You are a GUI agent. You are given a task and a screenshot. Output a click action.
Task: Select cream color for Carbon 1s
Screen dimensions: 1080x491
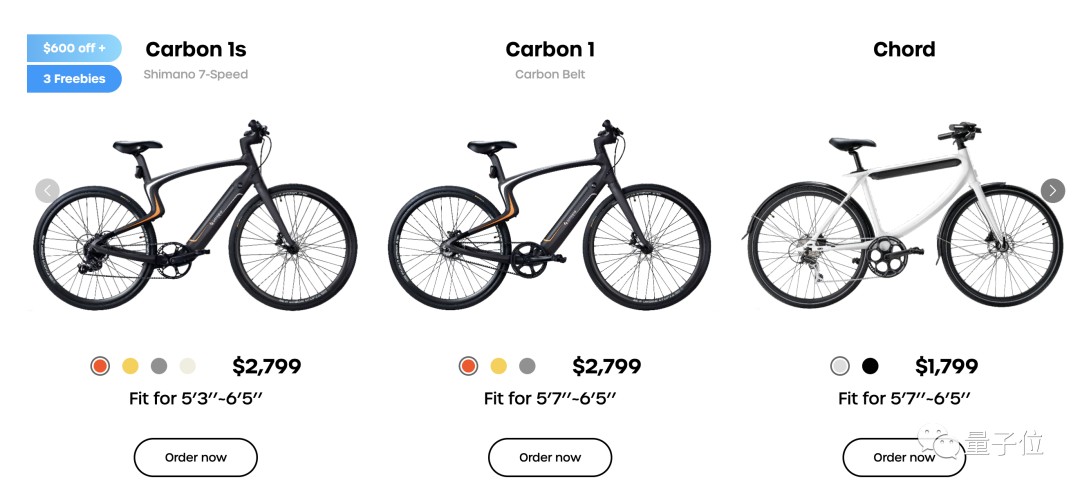187,366
